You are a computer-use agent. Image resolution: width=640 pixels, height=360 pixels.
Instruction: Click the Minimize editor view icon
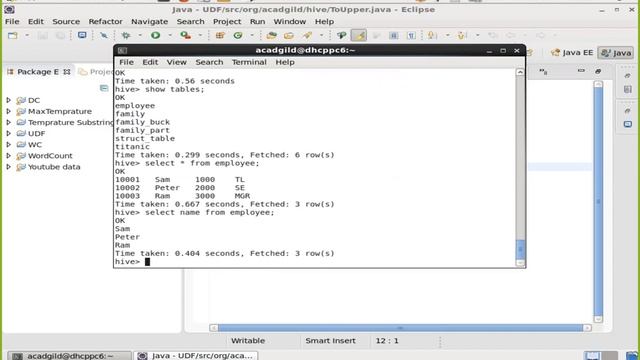coord(581,71)
